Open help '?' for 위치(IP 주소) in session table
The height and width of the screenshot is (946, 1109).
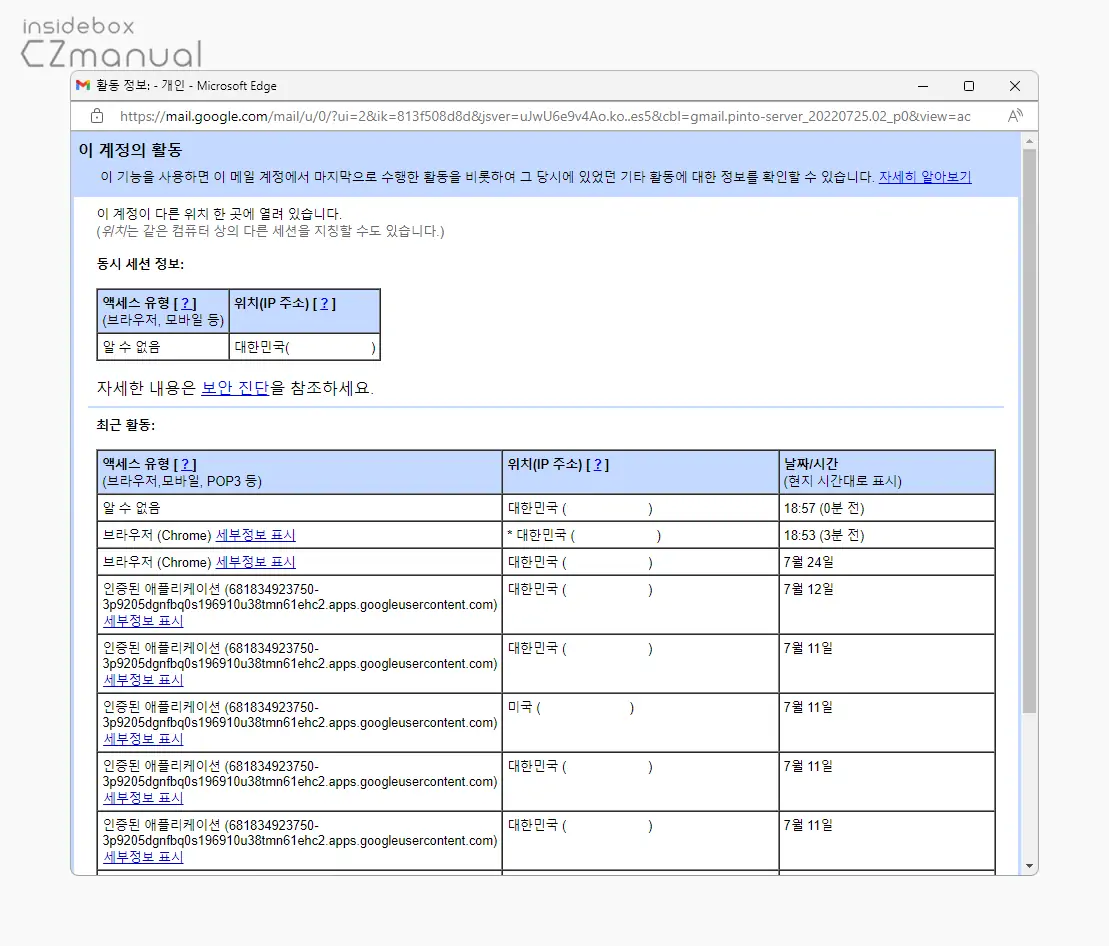[x=324, y=303]
